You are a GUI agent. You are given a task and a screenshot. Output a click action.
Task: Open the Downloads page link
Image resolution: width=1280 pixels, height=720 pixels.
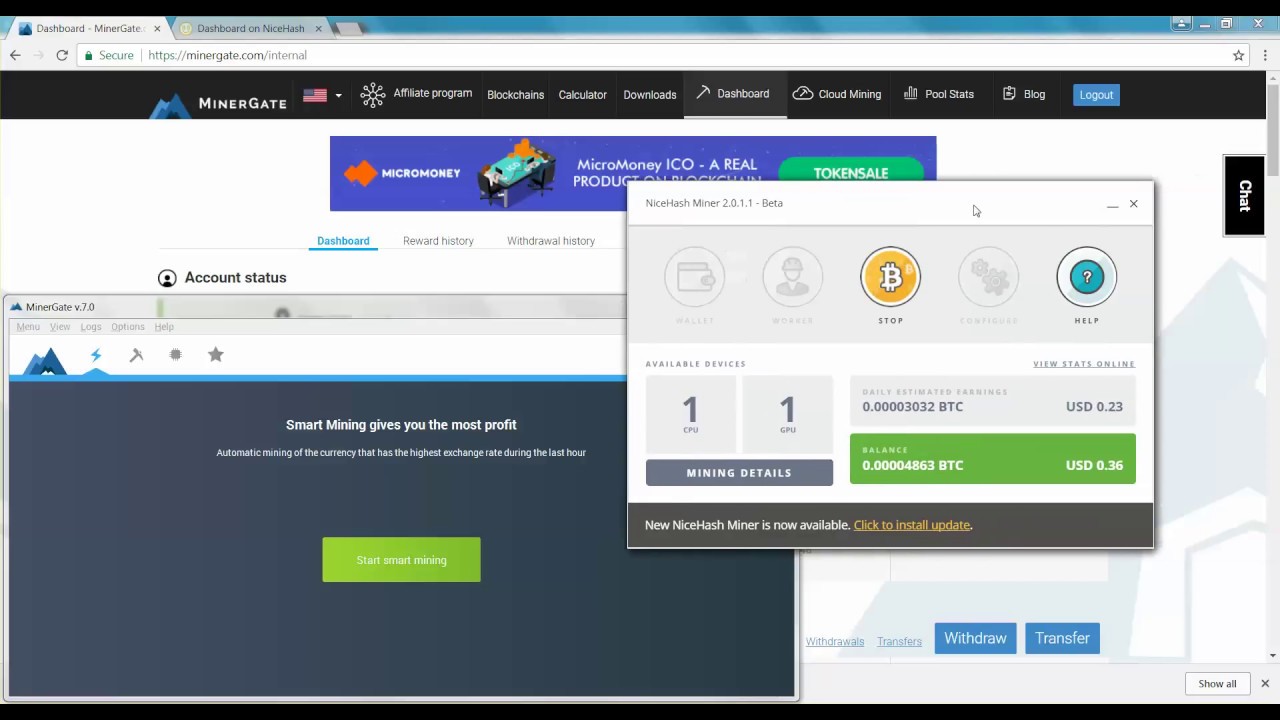click(x=650, y=95)
